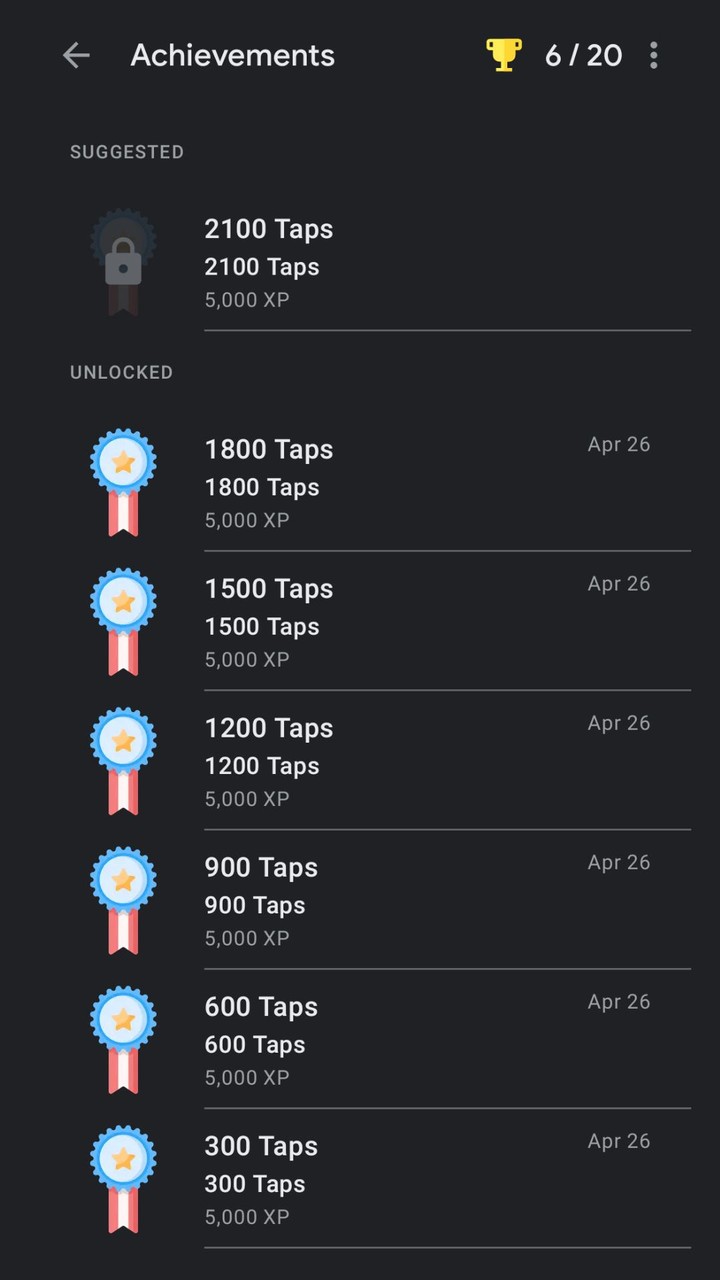Tap the 300 Taps ribbon badge
Image resolution: width=720 pixels, height=1280 pixels.
click(123, 1177)
